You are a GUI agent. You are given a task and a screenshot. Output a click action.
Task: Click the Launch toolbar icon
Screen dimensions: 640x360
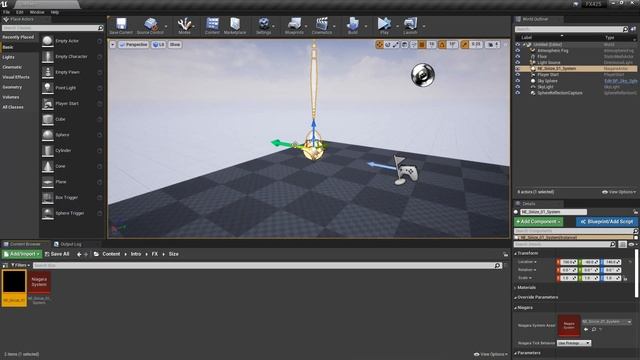tap(410, 26)
